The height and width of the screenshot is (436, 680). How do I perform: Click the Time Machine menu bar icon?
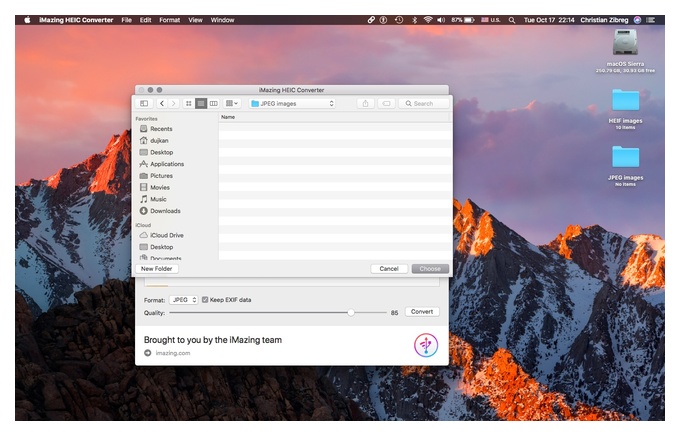point(399,20)
